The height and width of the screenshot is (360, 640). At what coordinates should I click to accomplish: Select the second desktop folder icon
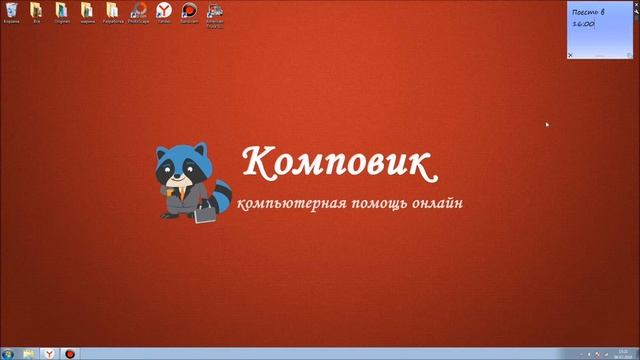coord(37,13)
